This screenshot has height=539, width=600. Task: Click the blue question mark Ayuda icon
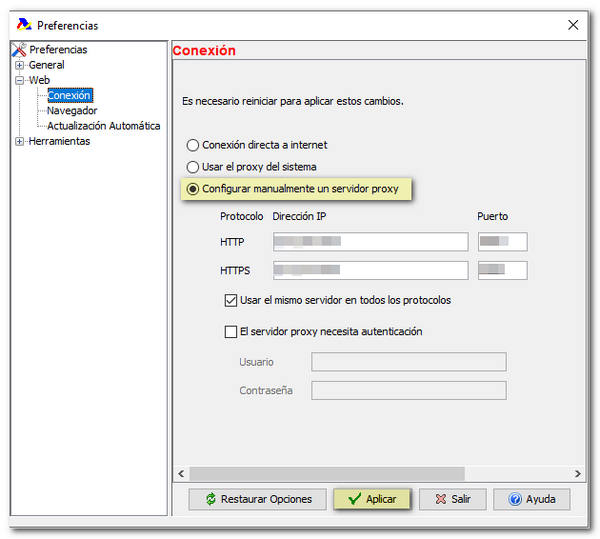point(515,499)
